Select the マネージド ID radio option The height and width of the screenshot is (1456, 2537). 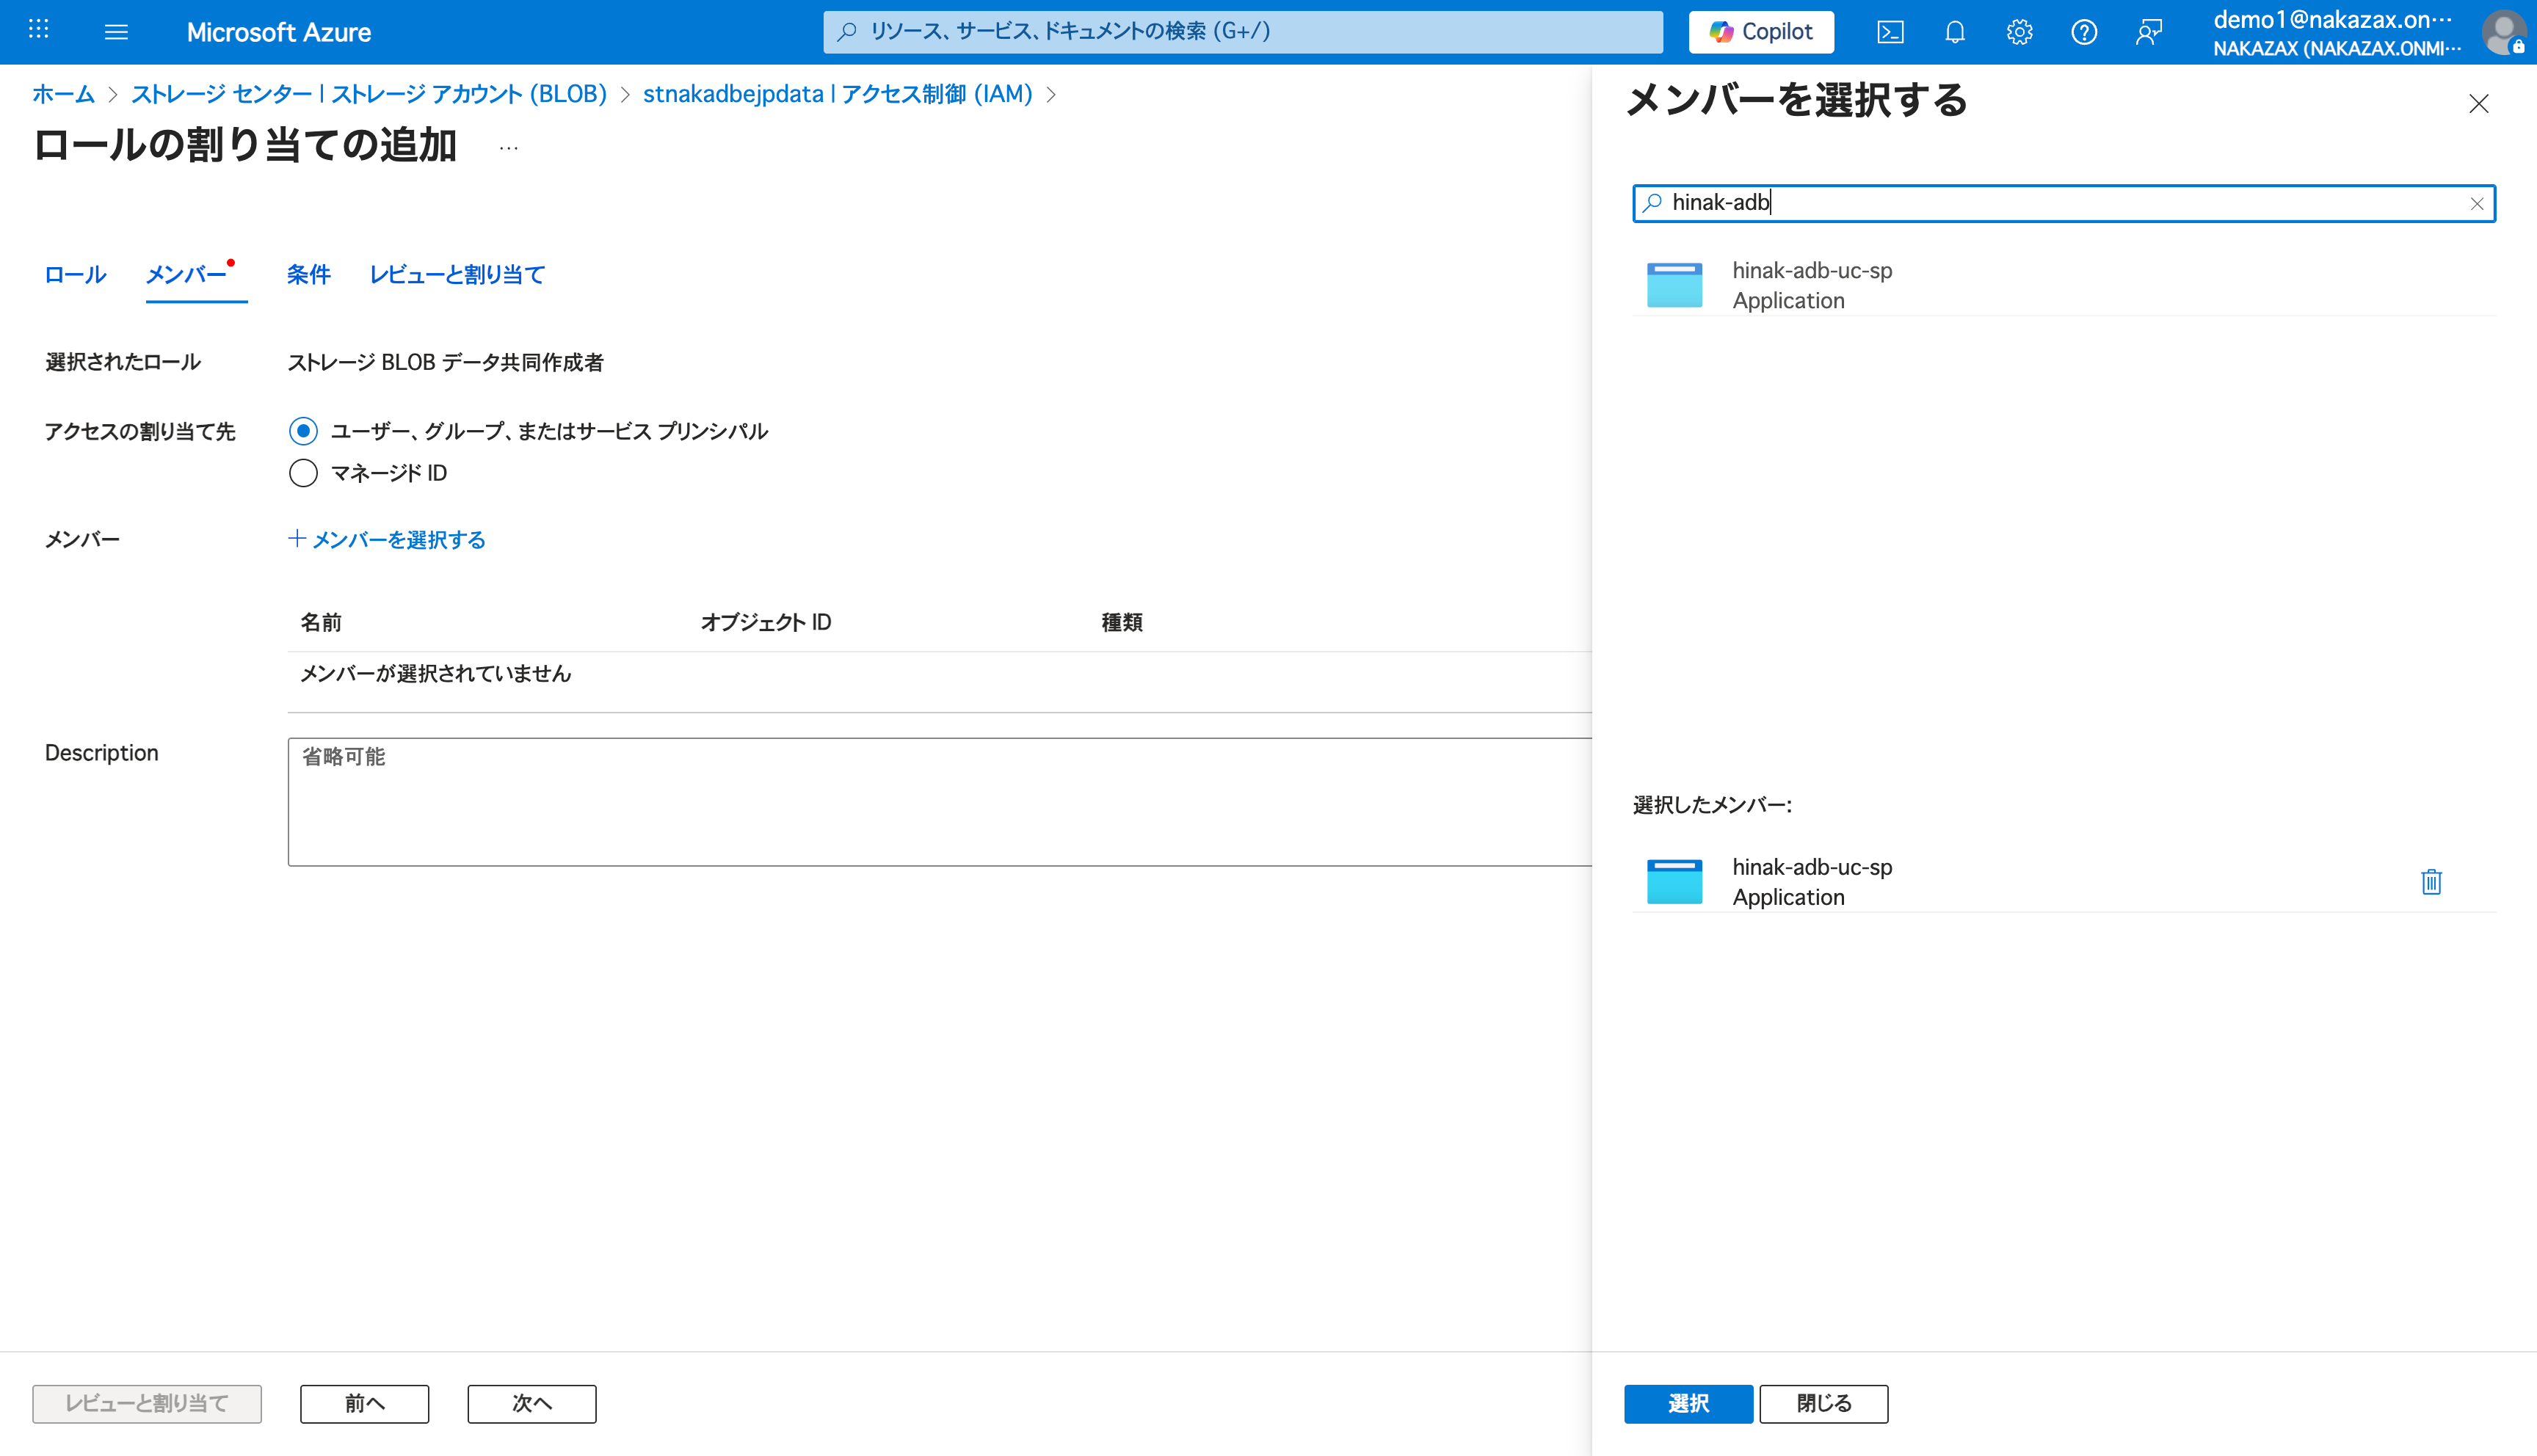click(x=303, y=473)
